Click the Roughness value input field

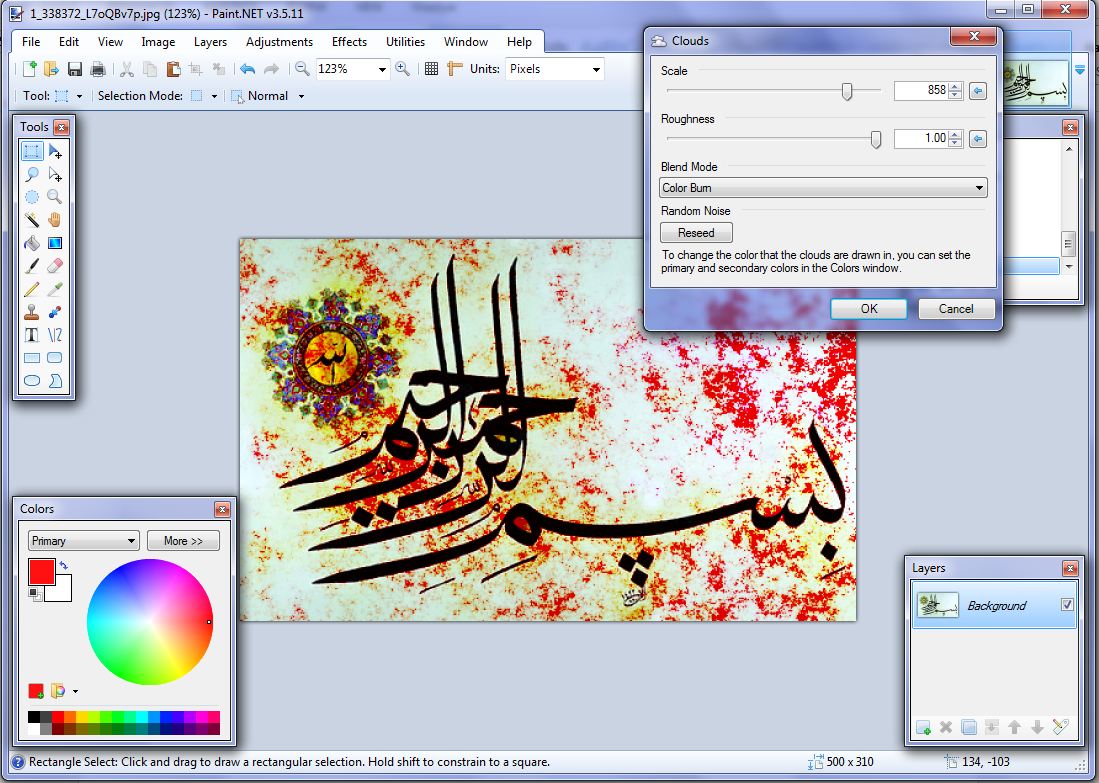pos(920,139)
